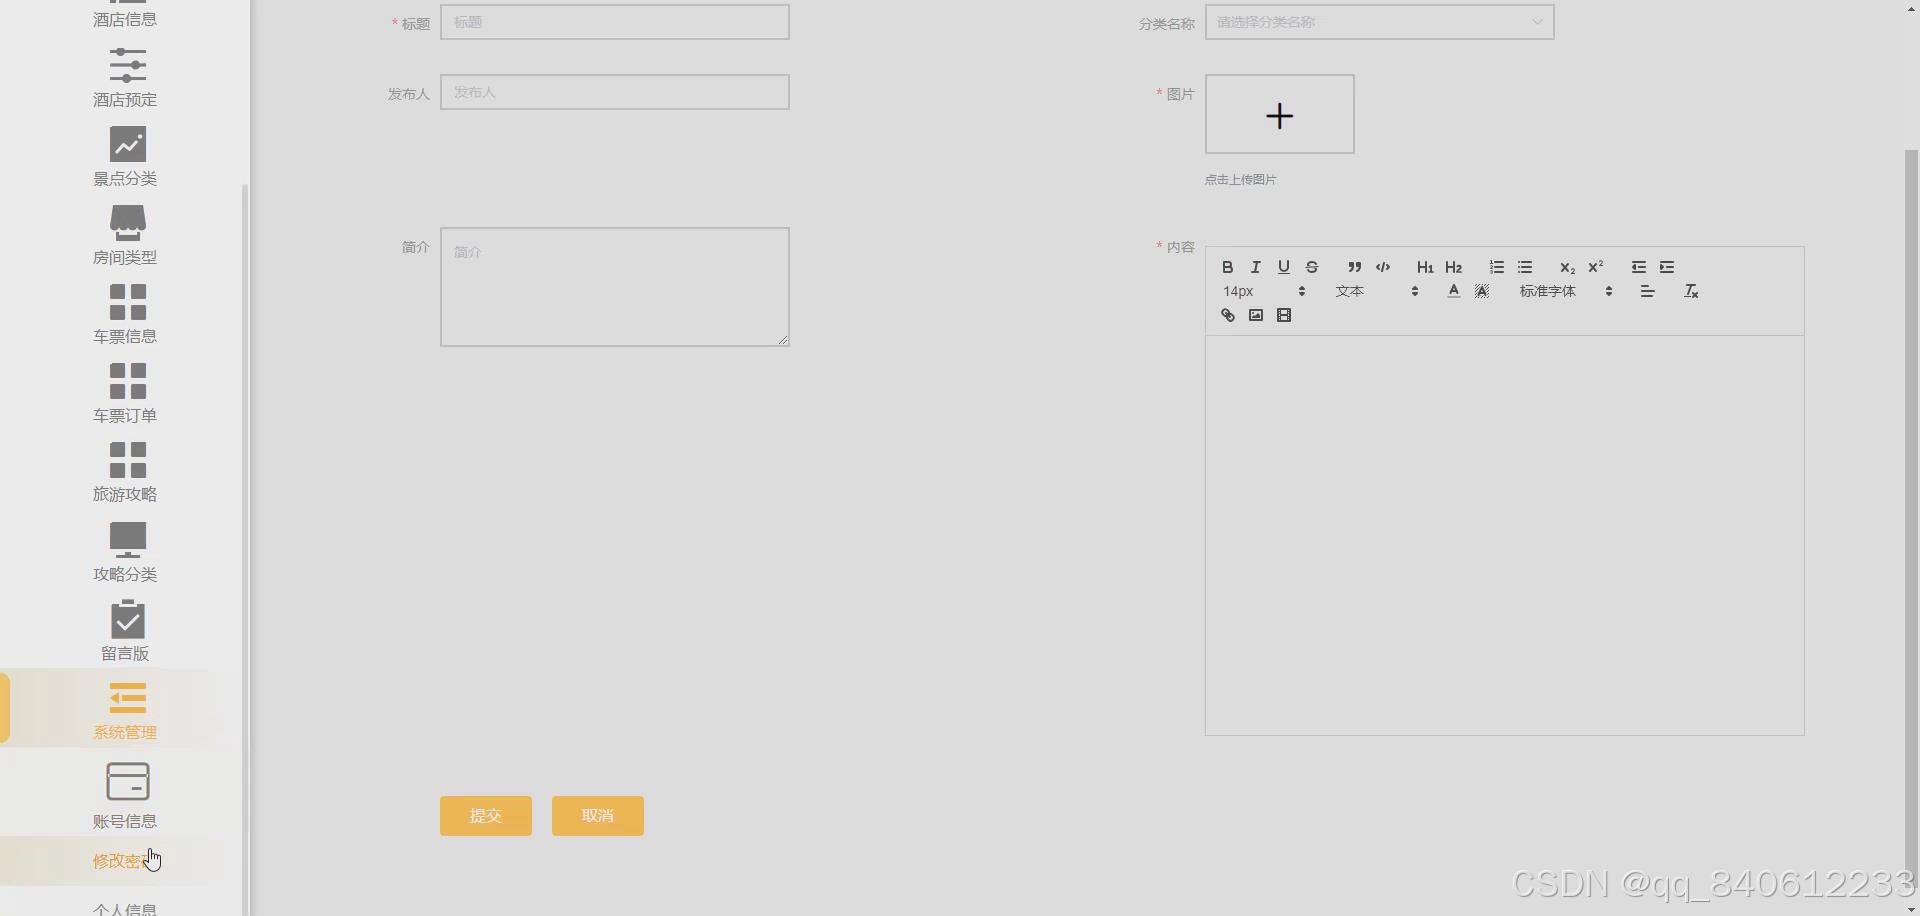
Task: Click inside the 内容 rich text editing area
Action: [x=1504, y=535]
